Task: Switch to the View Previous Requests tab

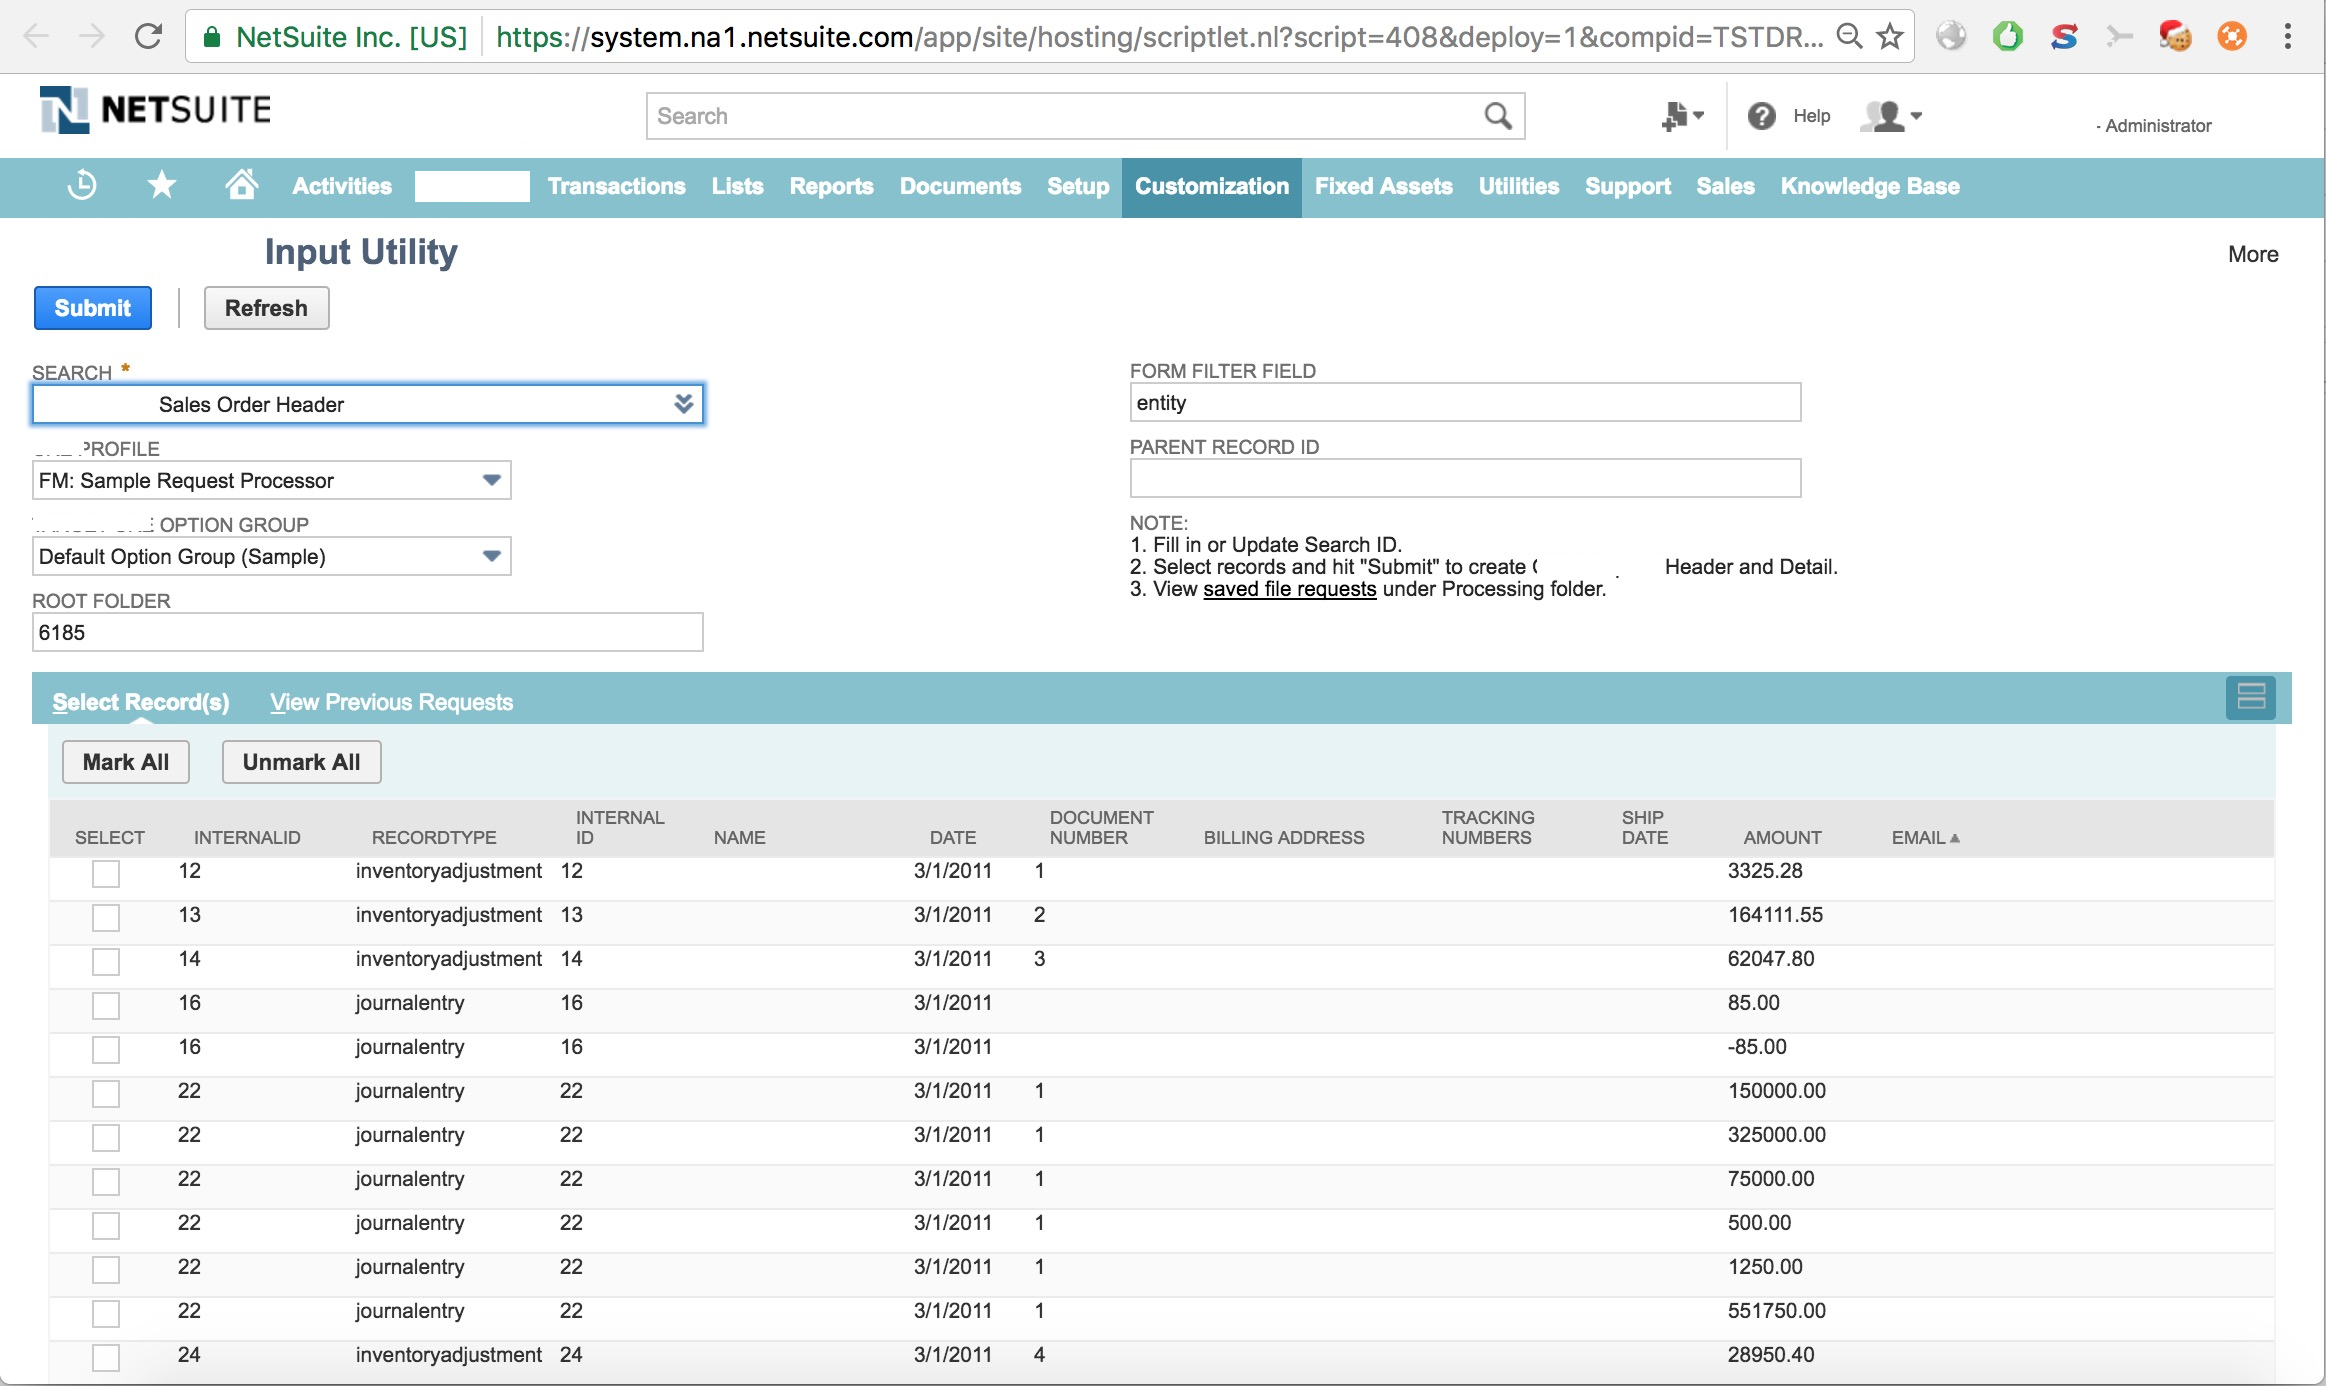Action: point(391,702)
